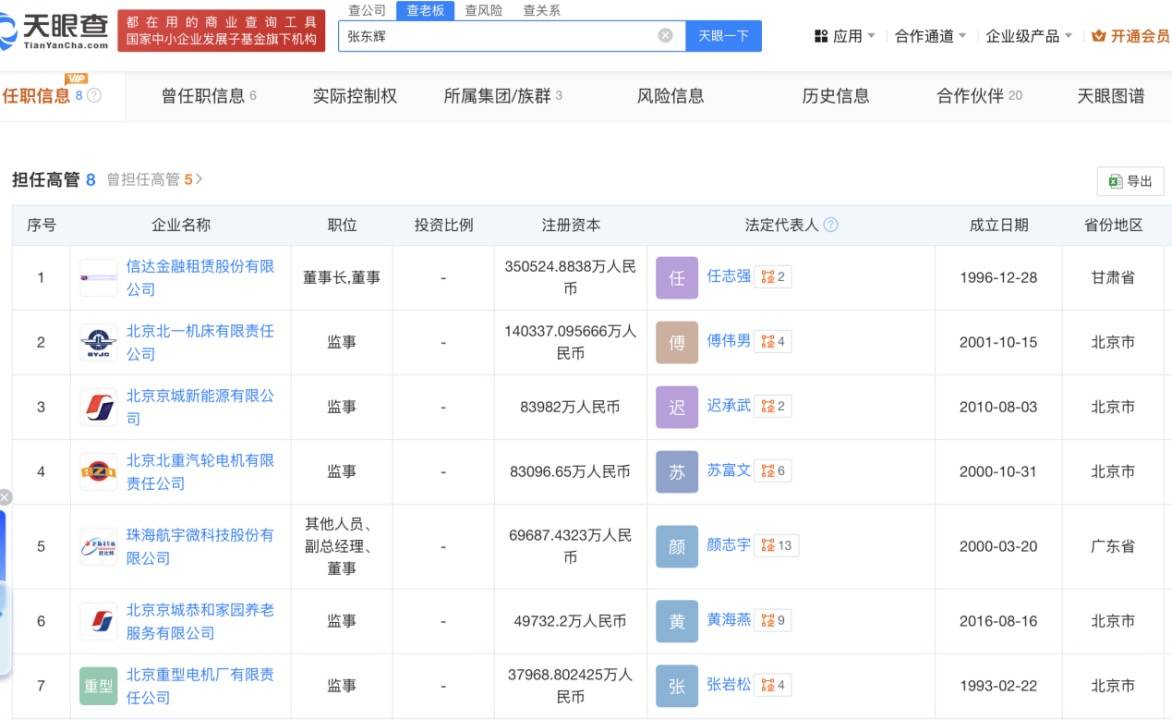Open legal representative 任志强 link
The height and width of the screenshot is (720, 1172).
tap(729, 276)
